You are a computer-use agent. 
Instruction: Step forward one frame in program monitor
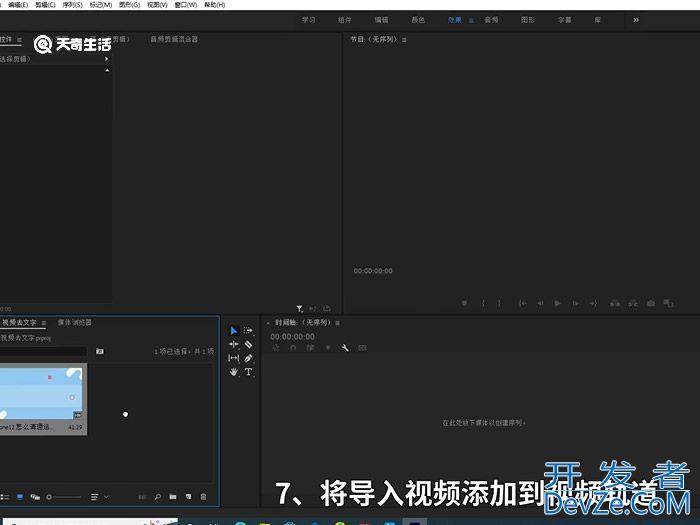coord(576,304)
